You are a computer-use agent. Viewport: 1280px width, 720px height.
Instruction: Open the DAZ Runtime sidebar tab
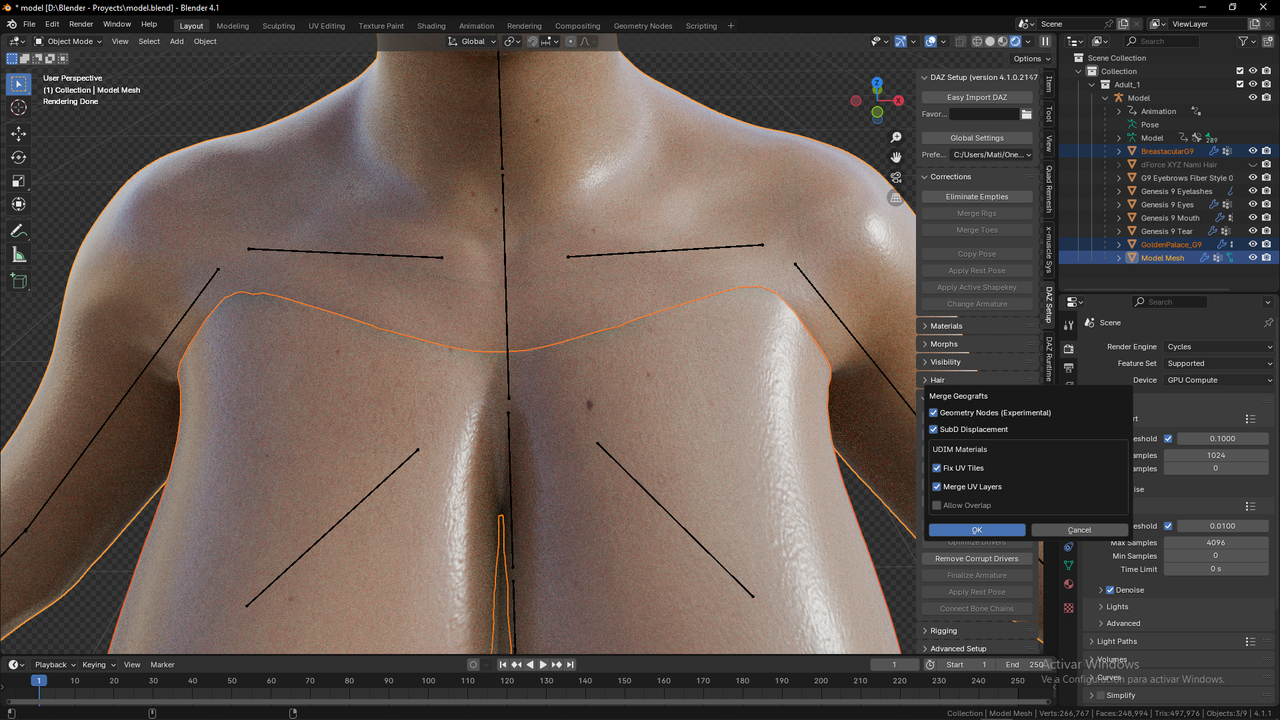coord(1049,359)
